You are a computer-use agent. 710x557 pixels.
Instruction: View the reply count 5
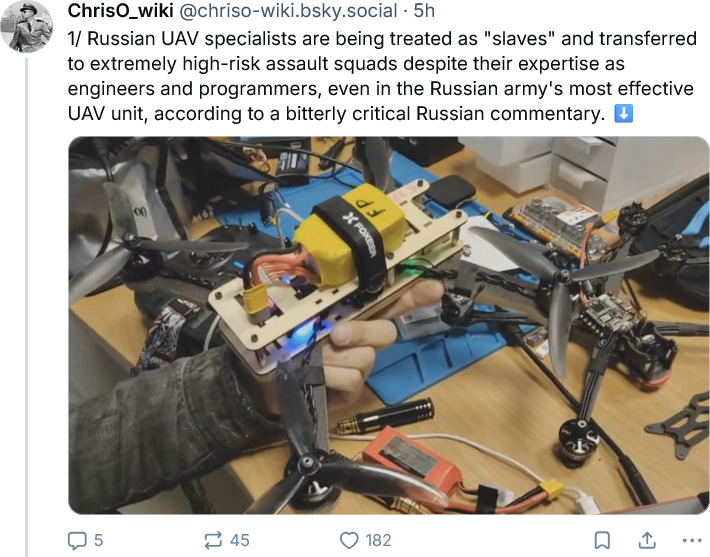[x=99, y=540]
